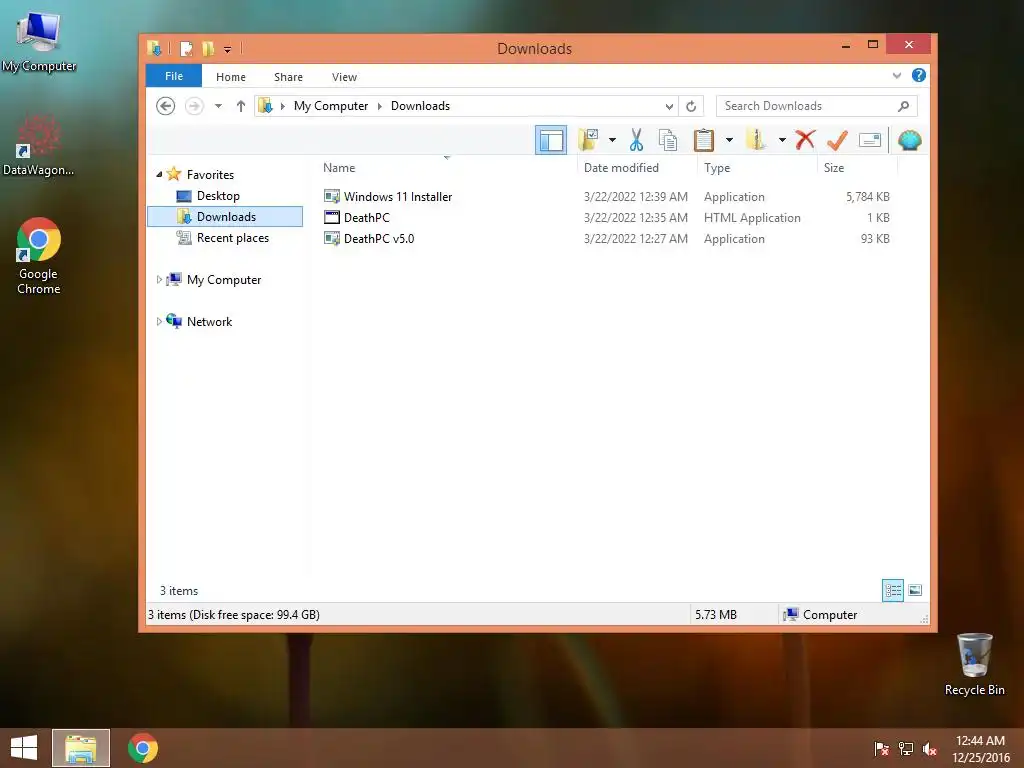Screen dimensions: 1024x768
Task: Click My Computer in the address bar
Action: 330,106
